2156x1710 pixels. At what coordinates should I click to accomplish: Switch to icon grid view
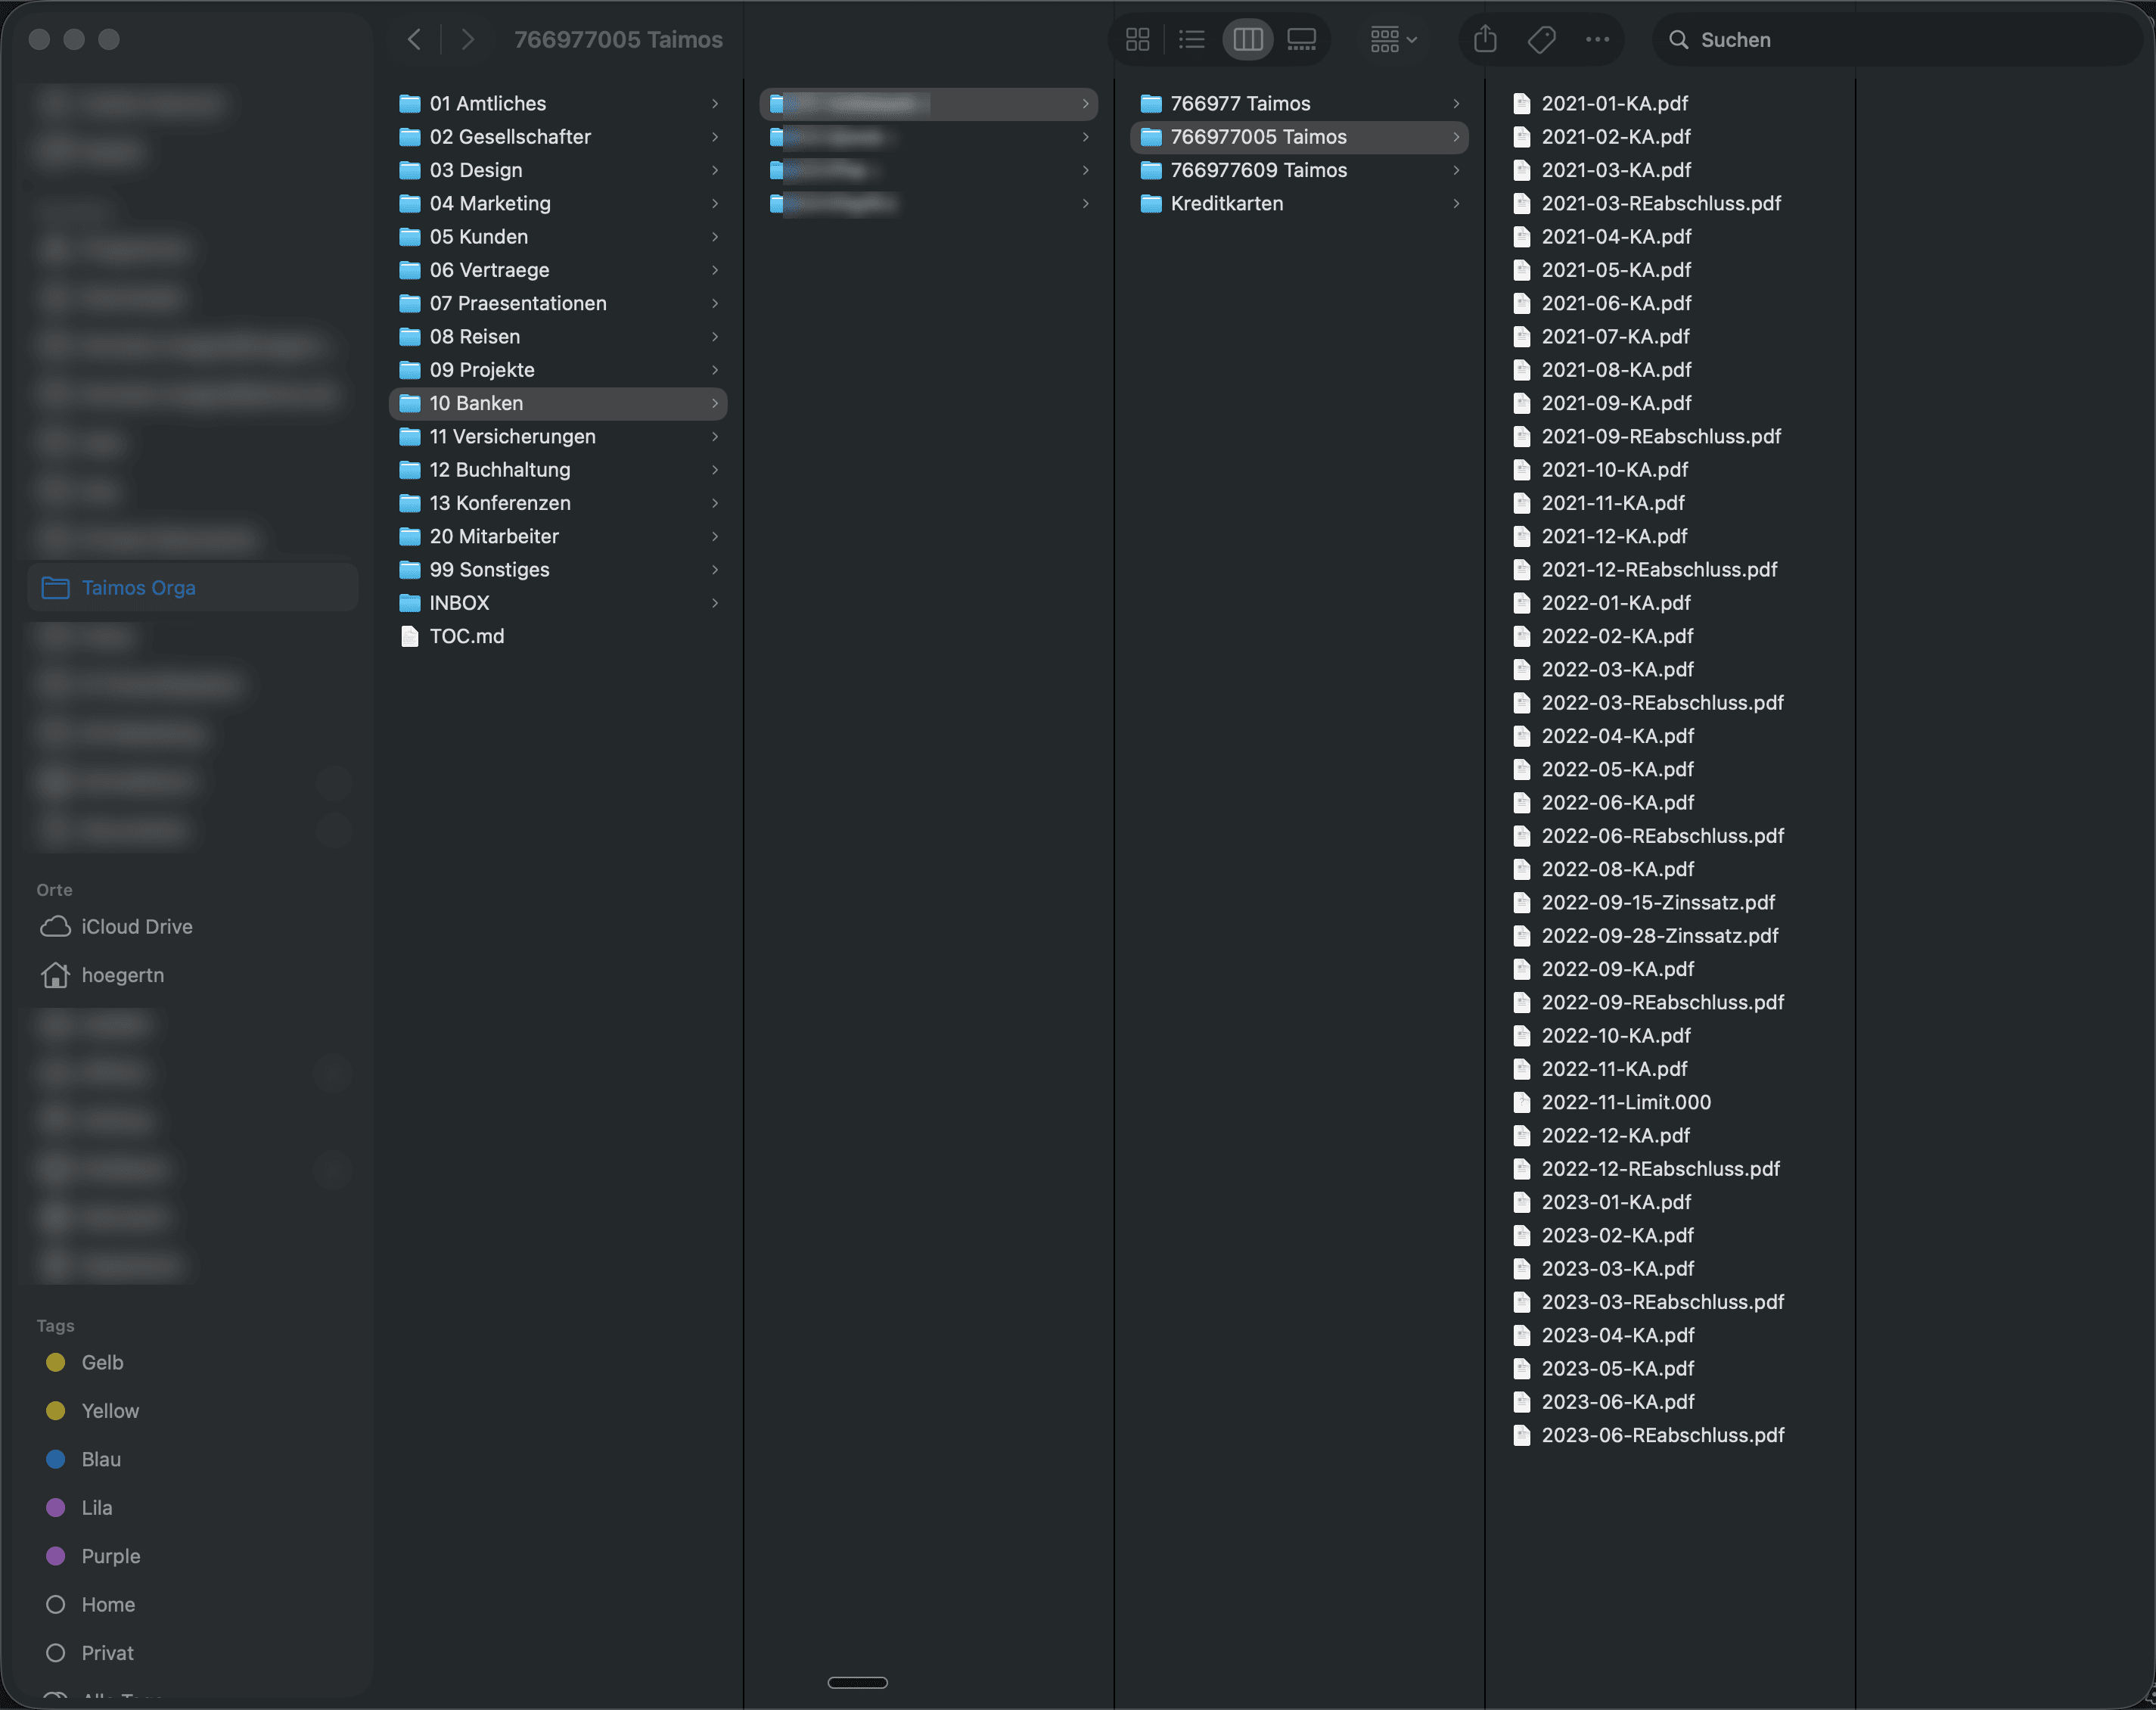[x=1138, y=39]
